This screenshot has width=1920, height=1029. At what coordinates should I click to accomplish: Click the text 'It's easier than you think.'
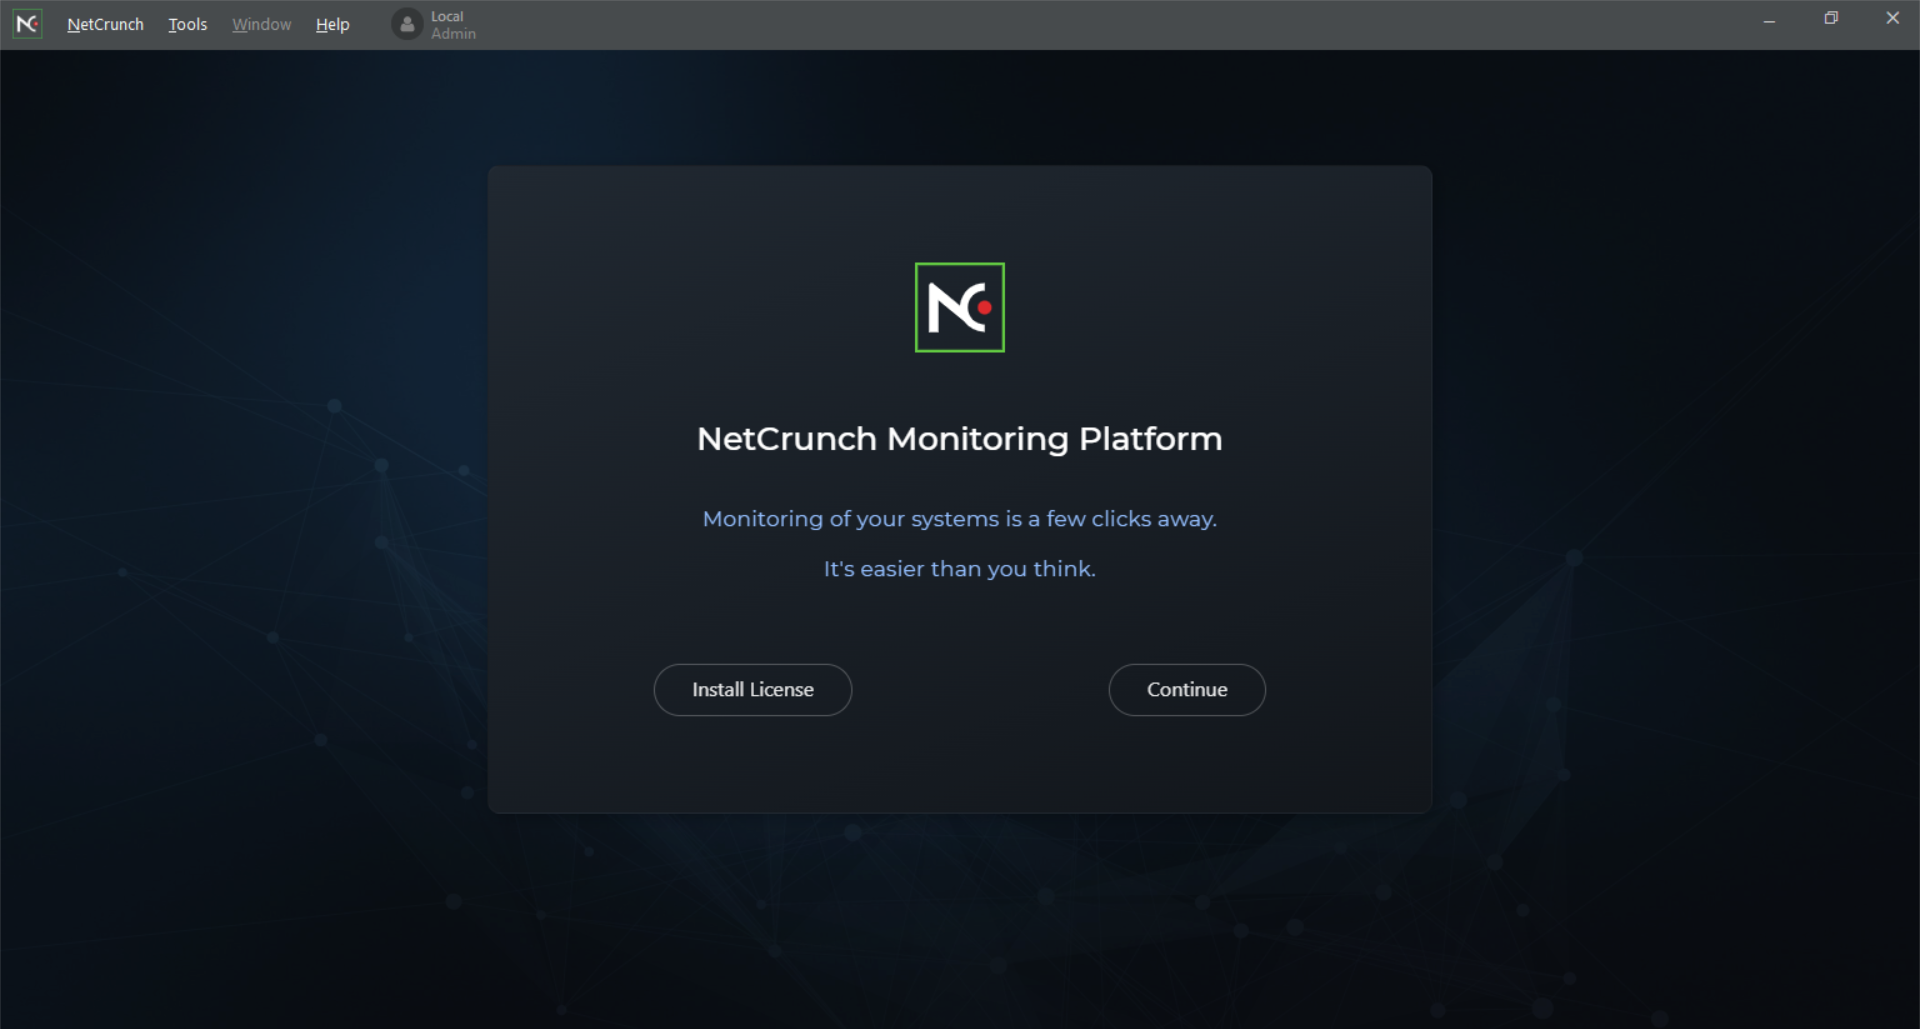pyautogui.click(x=960, y=569)
